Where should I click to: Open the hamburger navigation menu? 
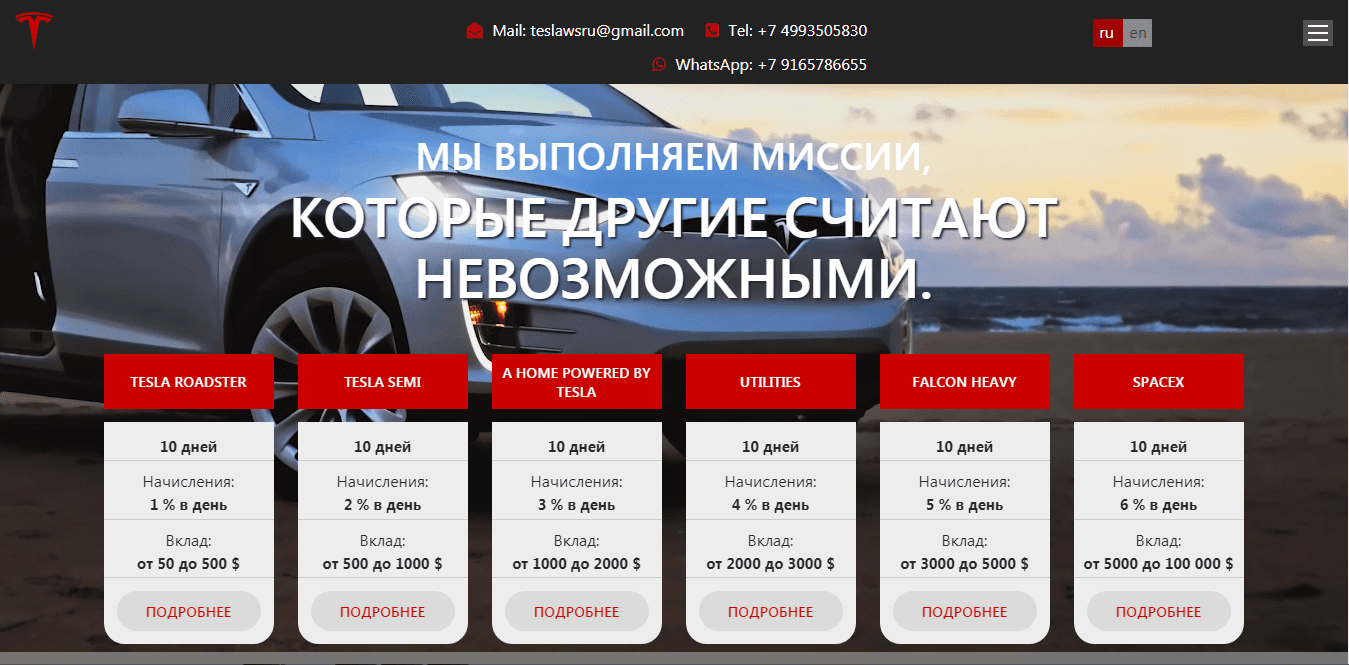[x=1317, y=32]
